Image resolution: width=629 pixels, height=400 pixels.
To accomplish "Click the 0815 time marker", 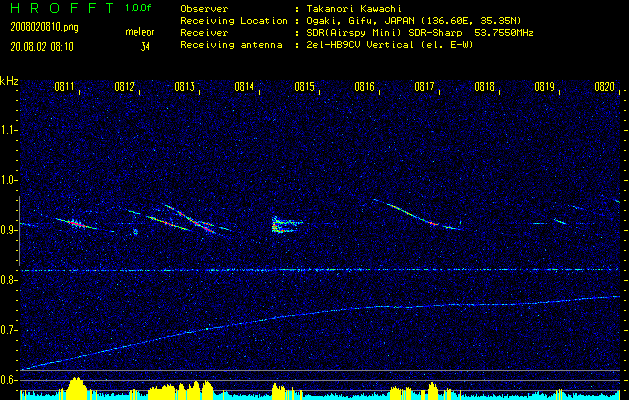I will pyautogui.click(x=304, y=87).
